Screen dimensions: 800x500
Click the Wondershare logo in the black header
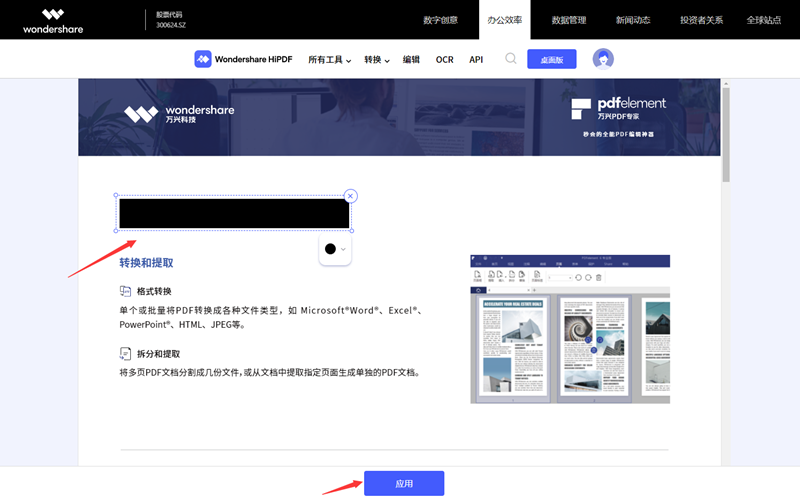pos(53,21)
